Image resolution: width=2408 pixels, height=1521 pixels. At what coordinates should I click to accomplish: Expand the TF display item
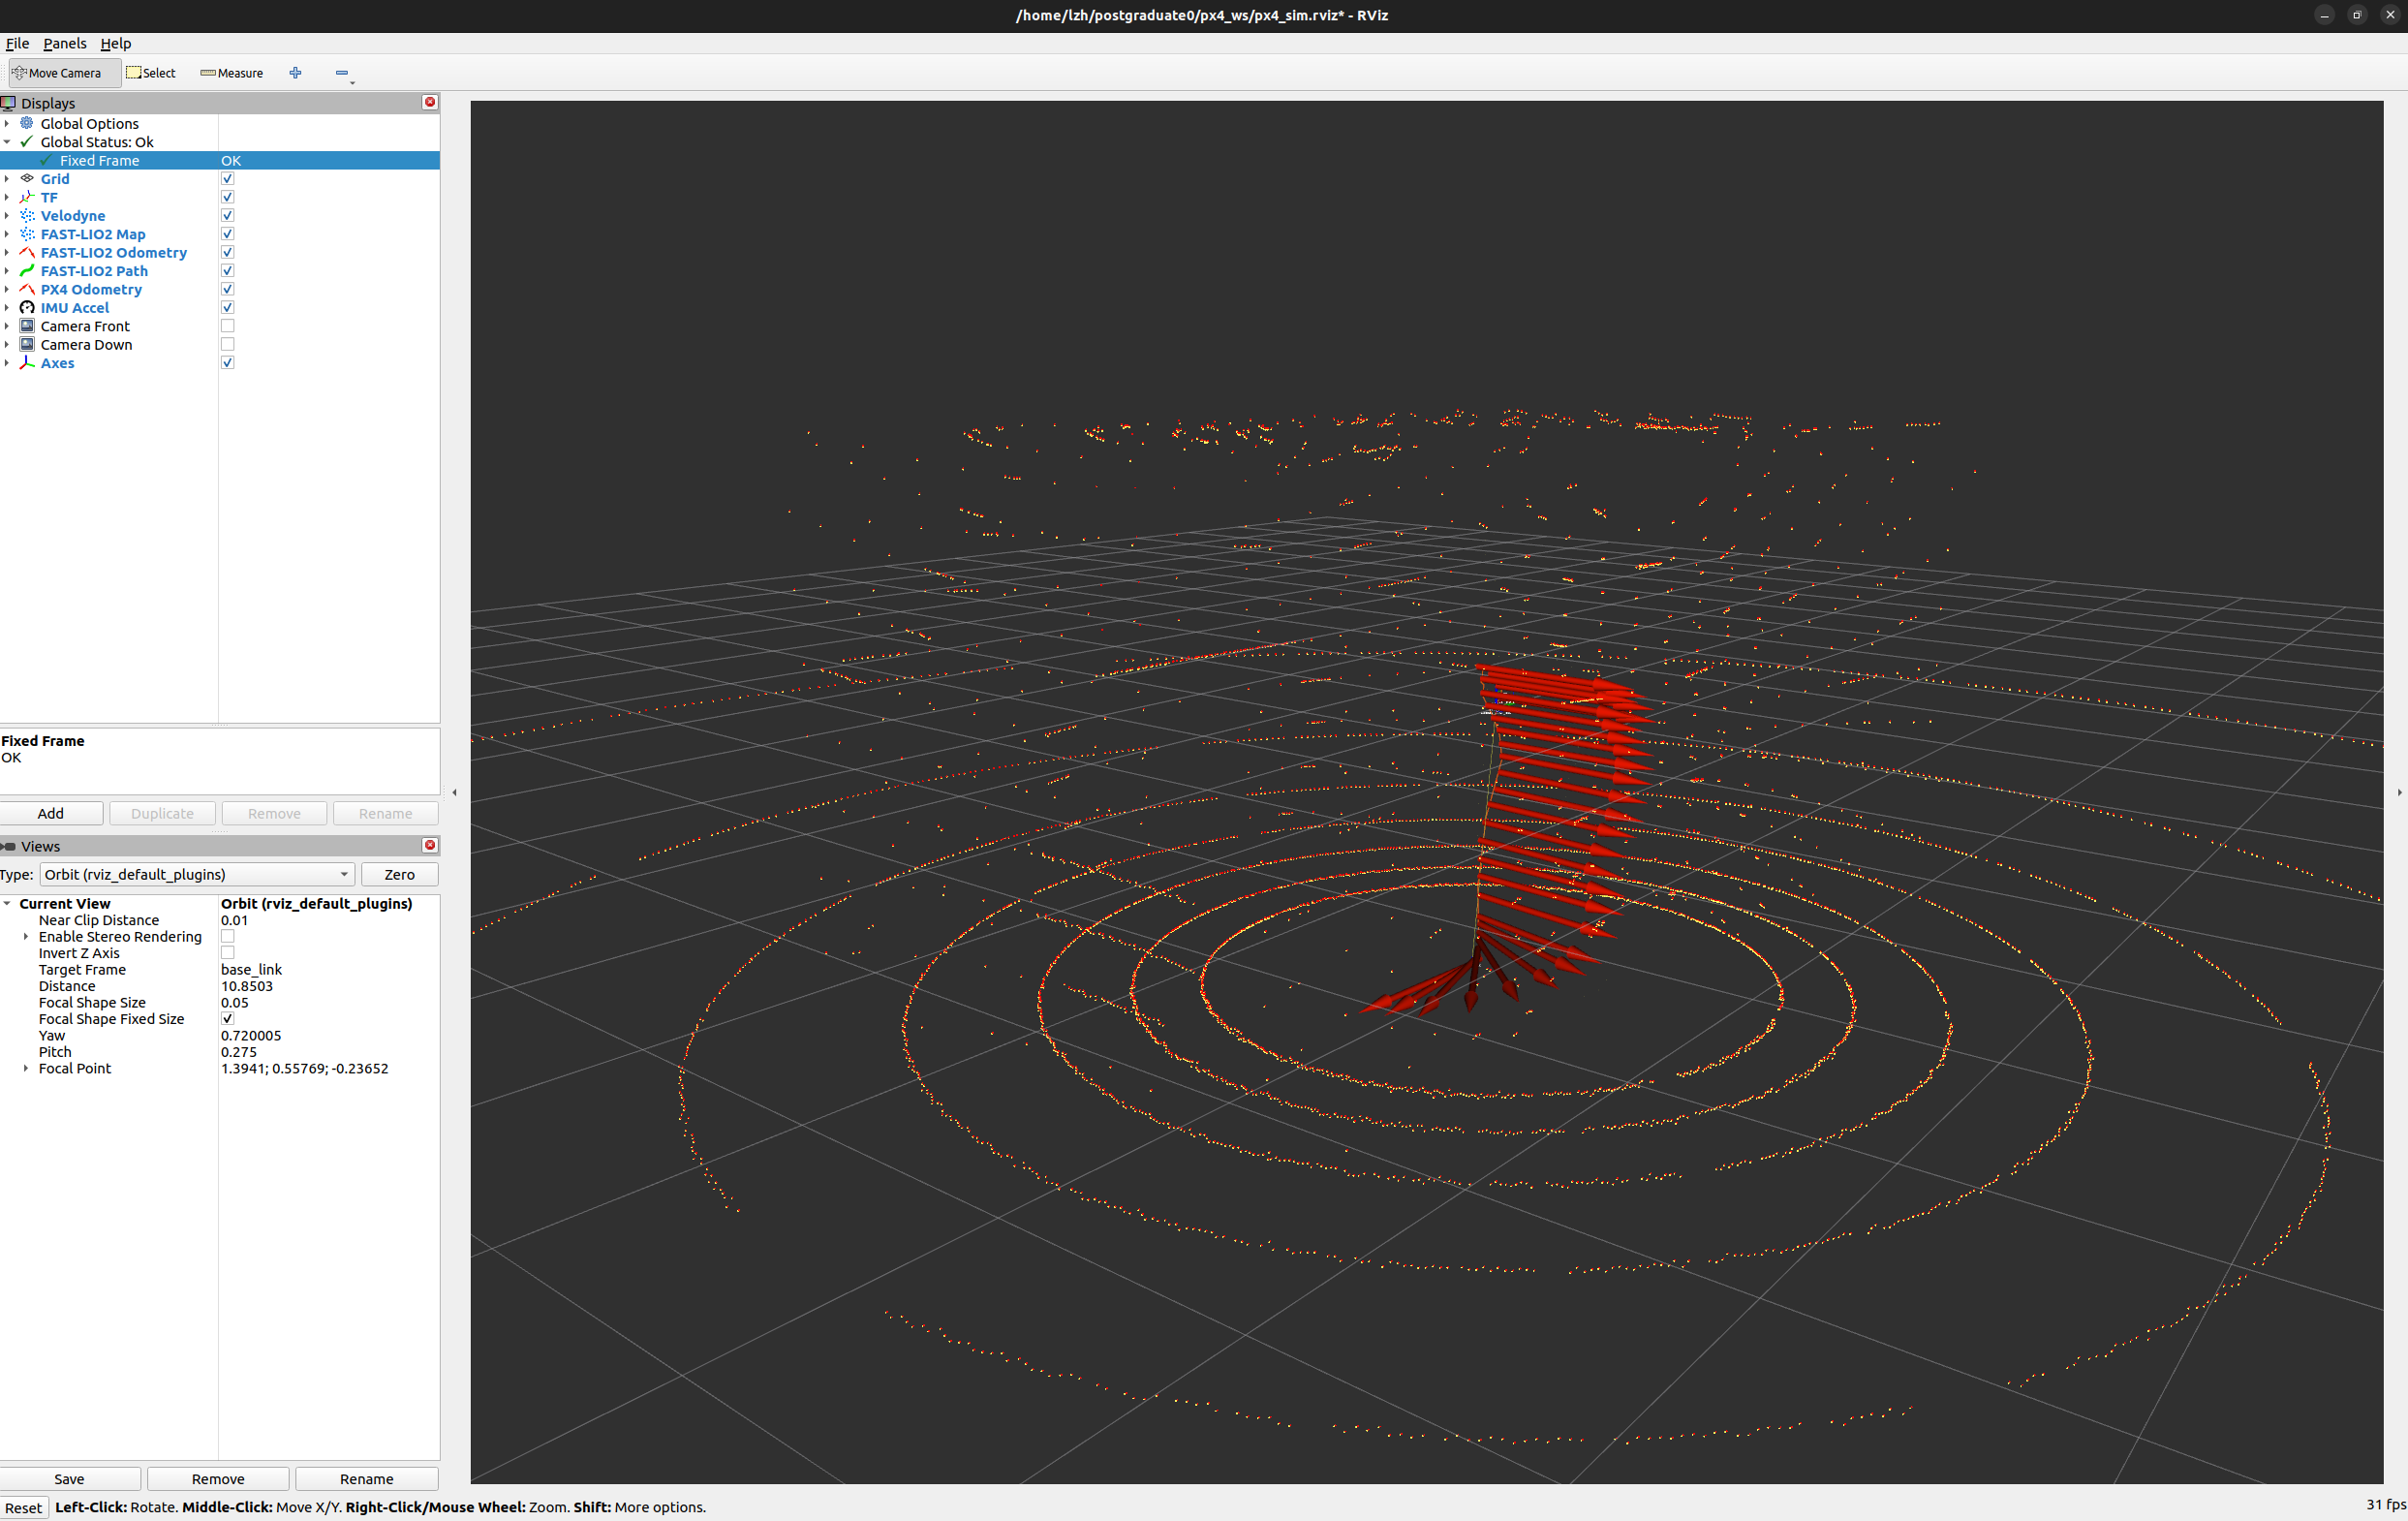[7, 197]
